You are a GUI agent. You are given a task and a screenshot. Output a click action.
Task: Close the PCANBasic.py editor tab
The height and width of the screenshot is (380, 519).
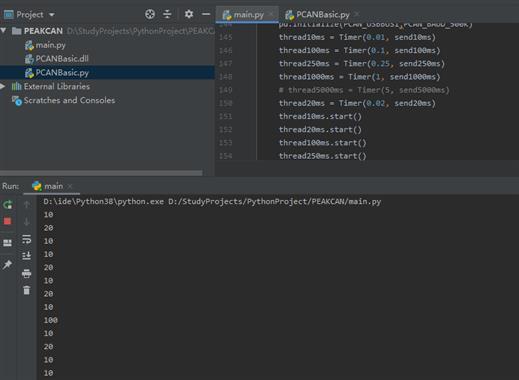click(357, 14)
